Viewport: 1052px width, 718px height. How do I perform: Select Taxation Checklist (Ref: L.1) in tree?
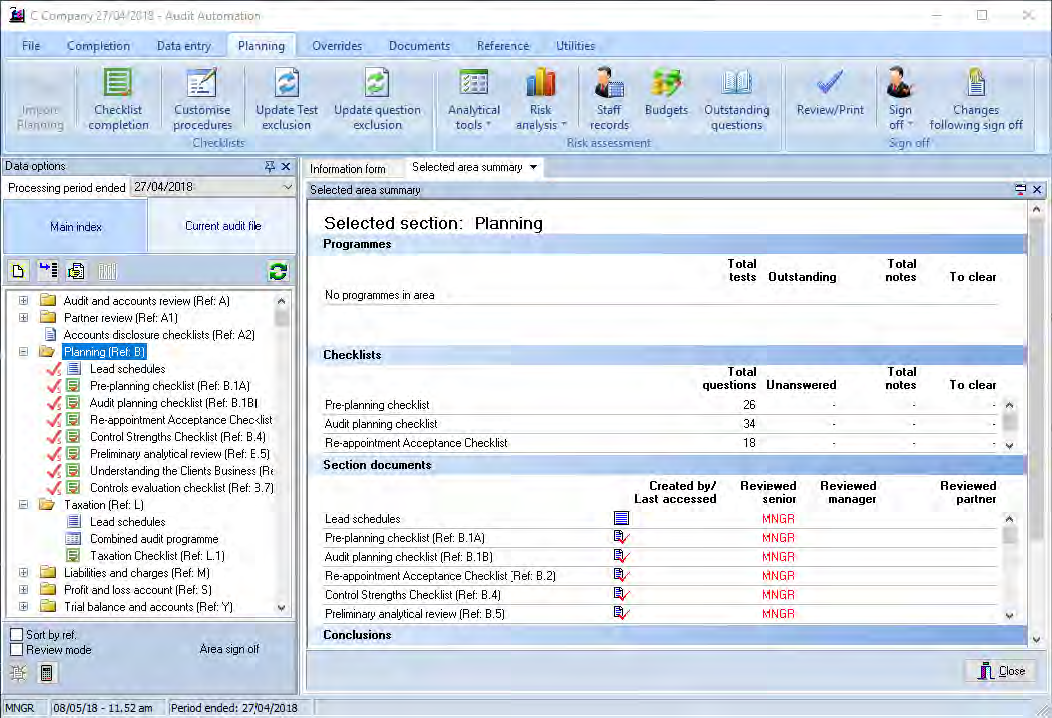tap(157, 556)
